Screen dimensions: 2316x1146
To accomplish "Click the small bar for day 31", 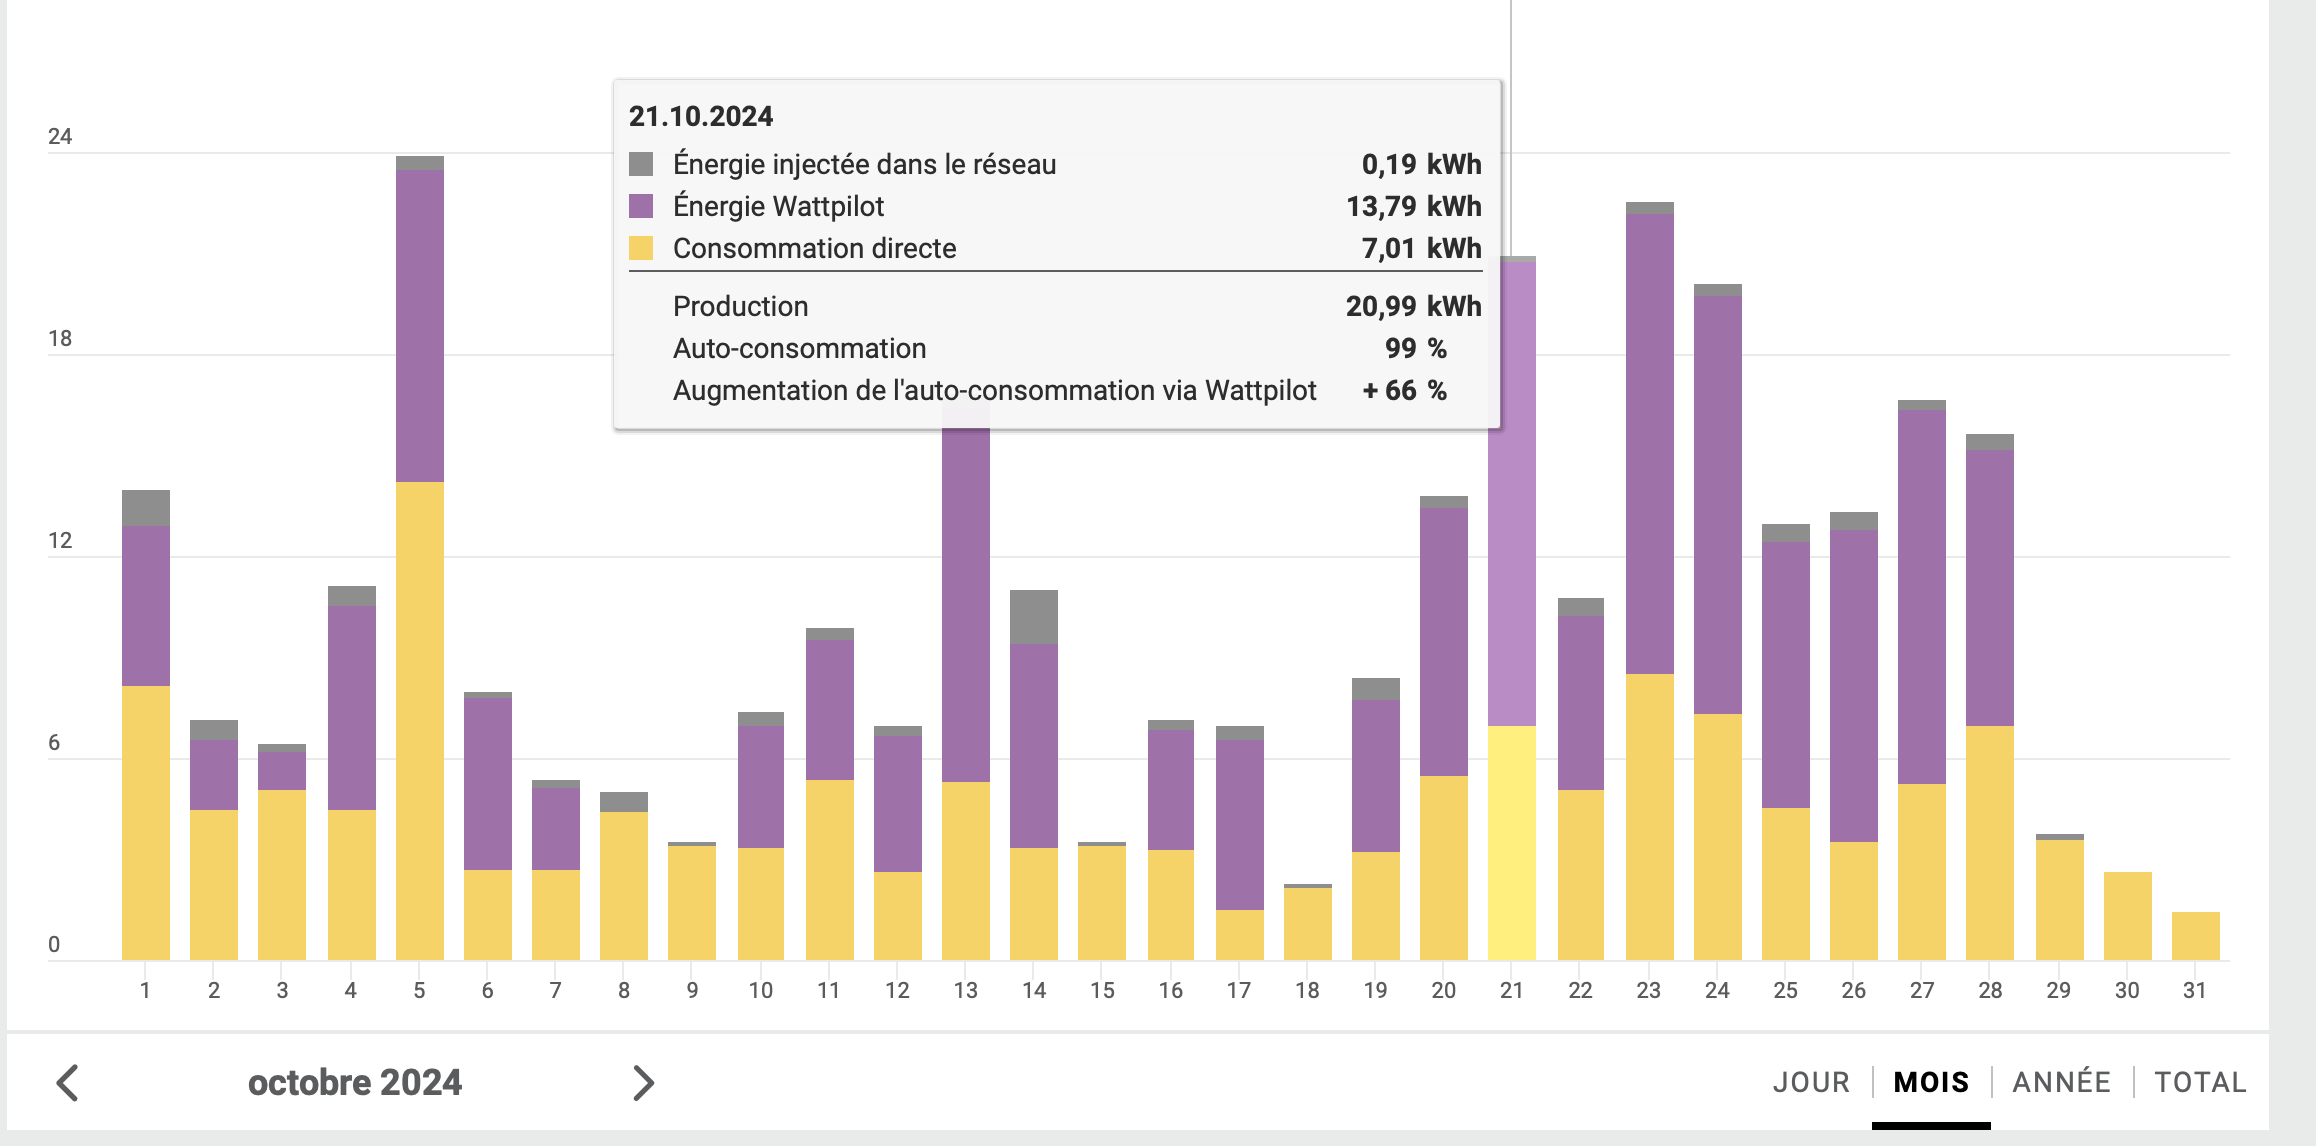I will (x=2195, y=937).
